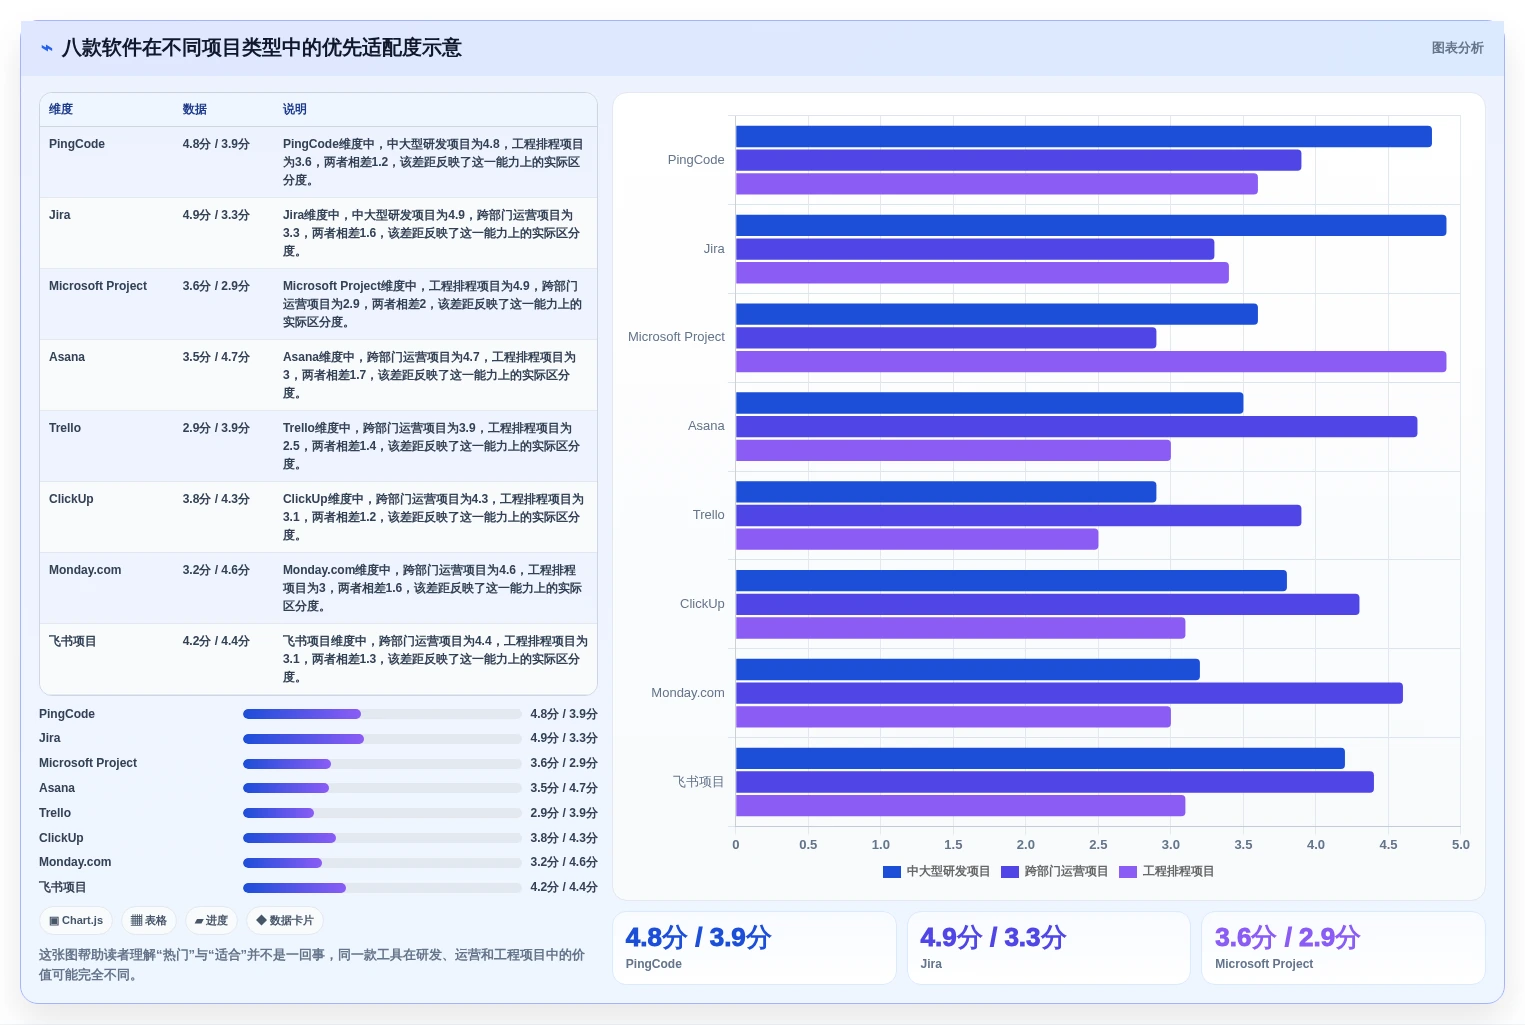The width and height of the screenshot is (1525, 1025).
Task: Open the 图表分析 label in header
Action: [1457, 48]
